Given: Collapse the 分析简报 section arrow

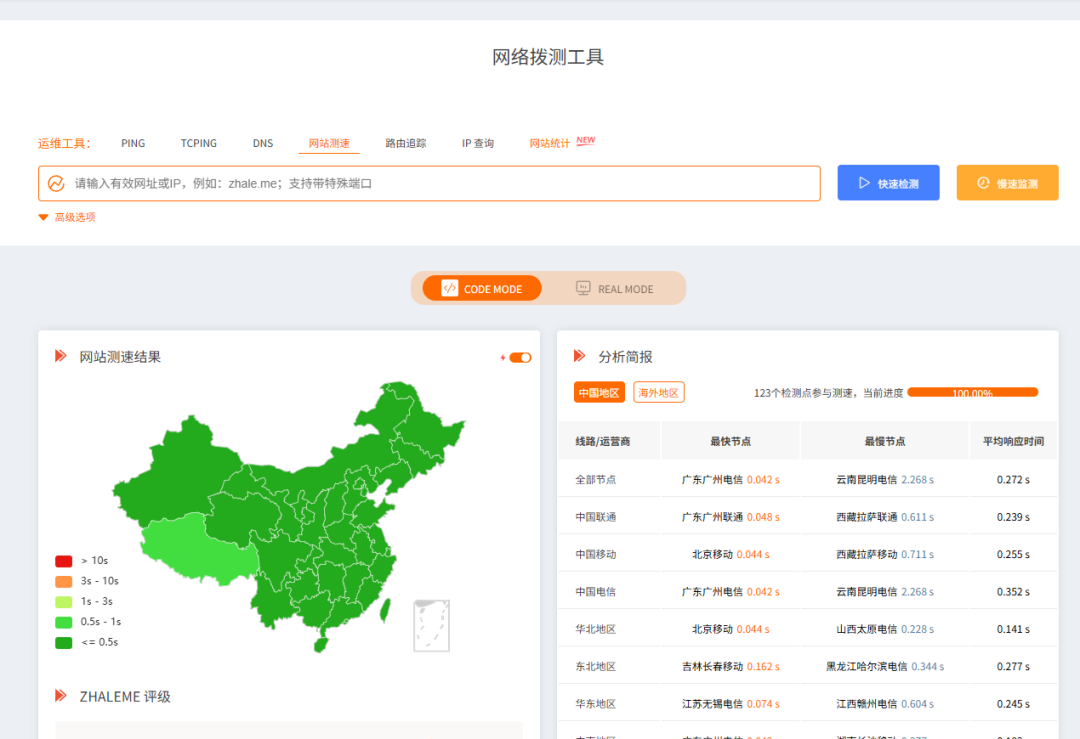Looking at the screenshot, I should point(580,355).
